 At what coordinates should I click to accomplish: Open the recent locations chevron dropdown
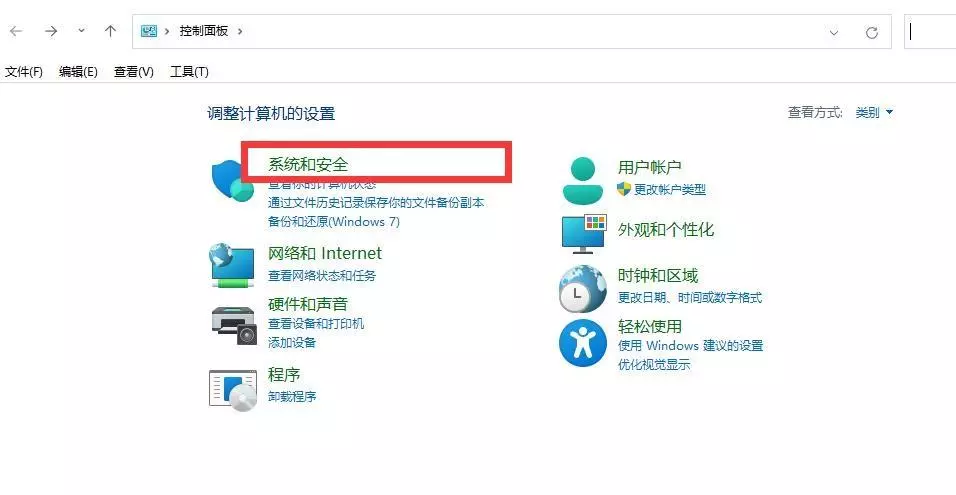pyautogui.click(x=82, y=31)
